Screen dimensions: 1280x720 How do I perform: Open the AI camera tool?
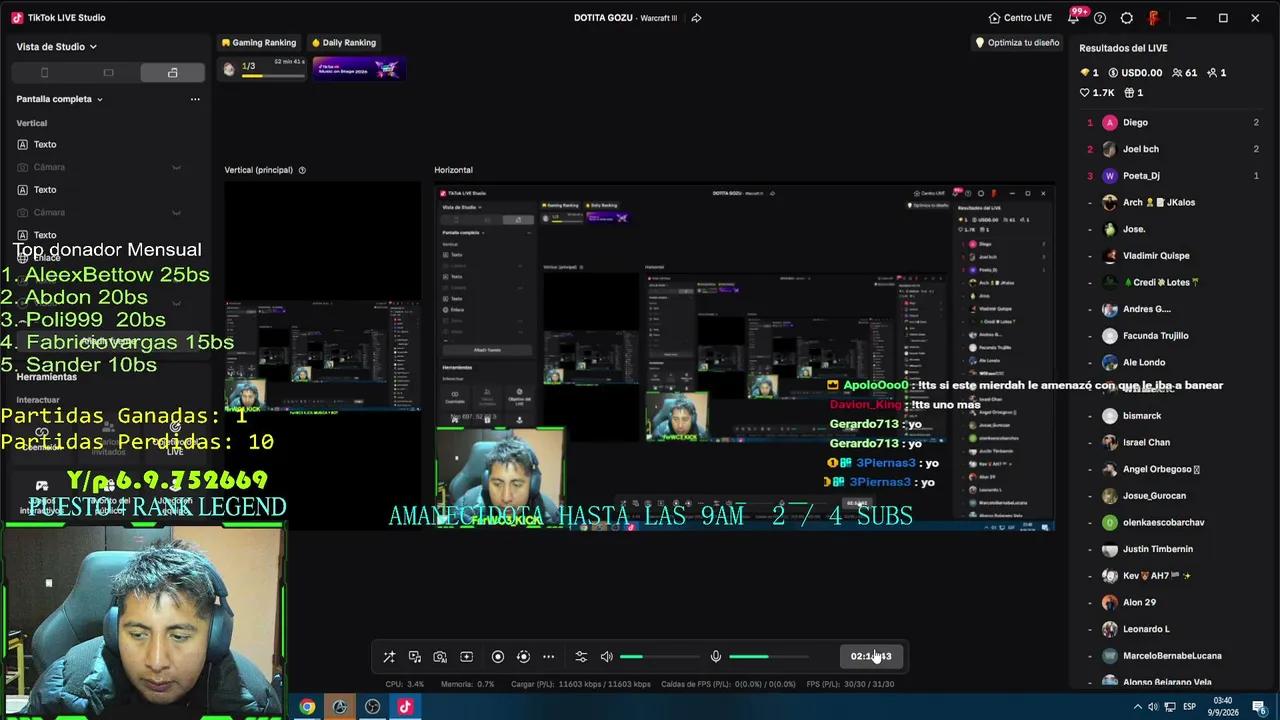coord(440,657)
